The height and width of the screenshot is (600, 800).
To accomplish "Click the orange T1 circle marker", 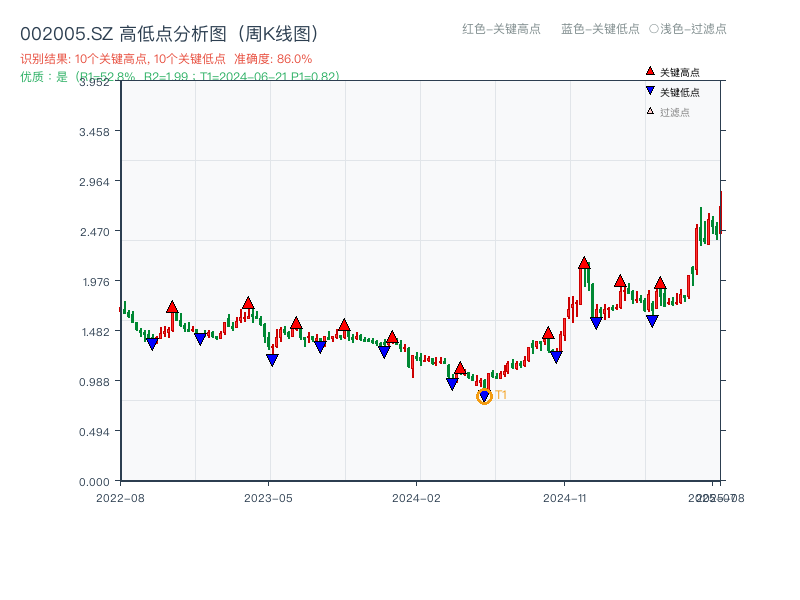I will tap(484, 396).
